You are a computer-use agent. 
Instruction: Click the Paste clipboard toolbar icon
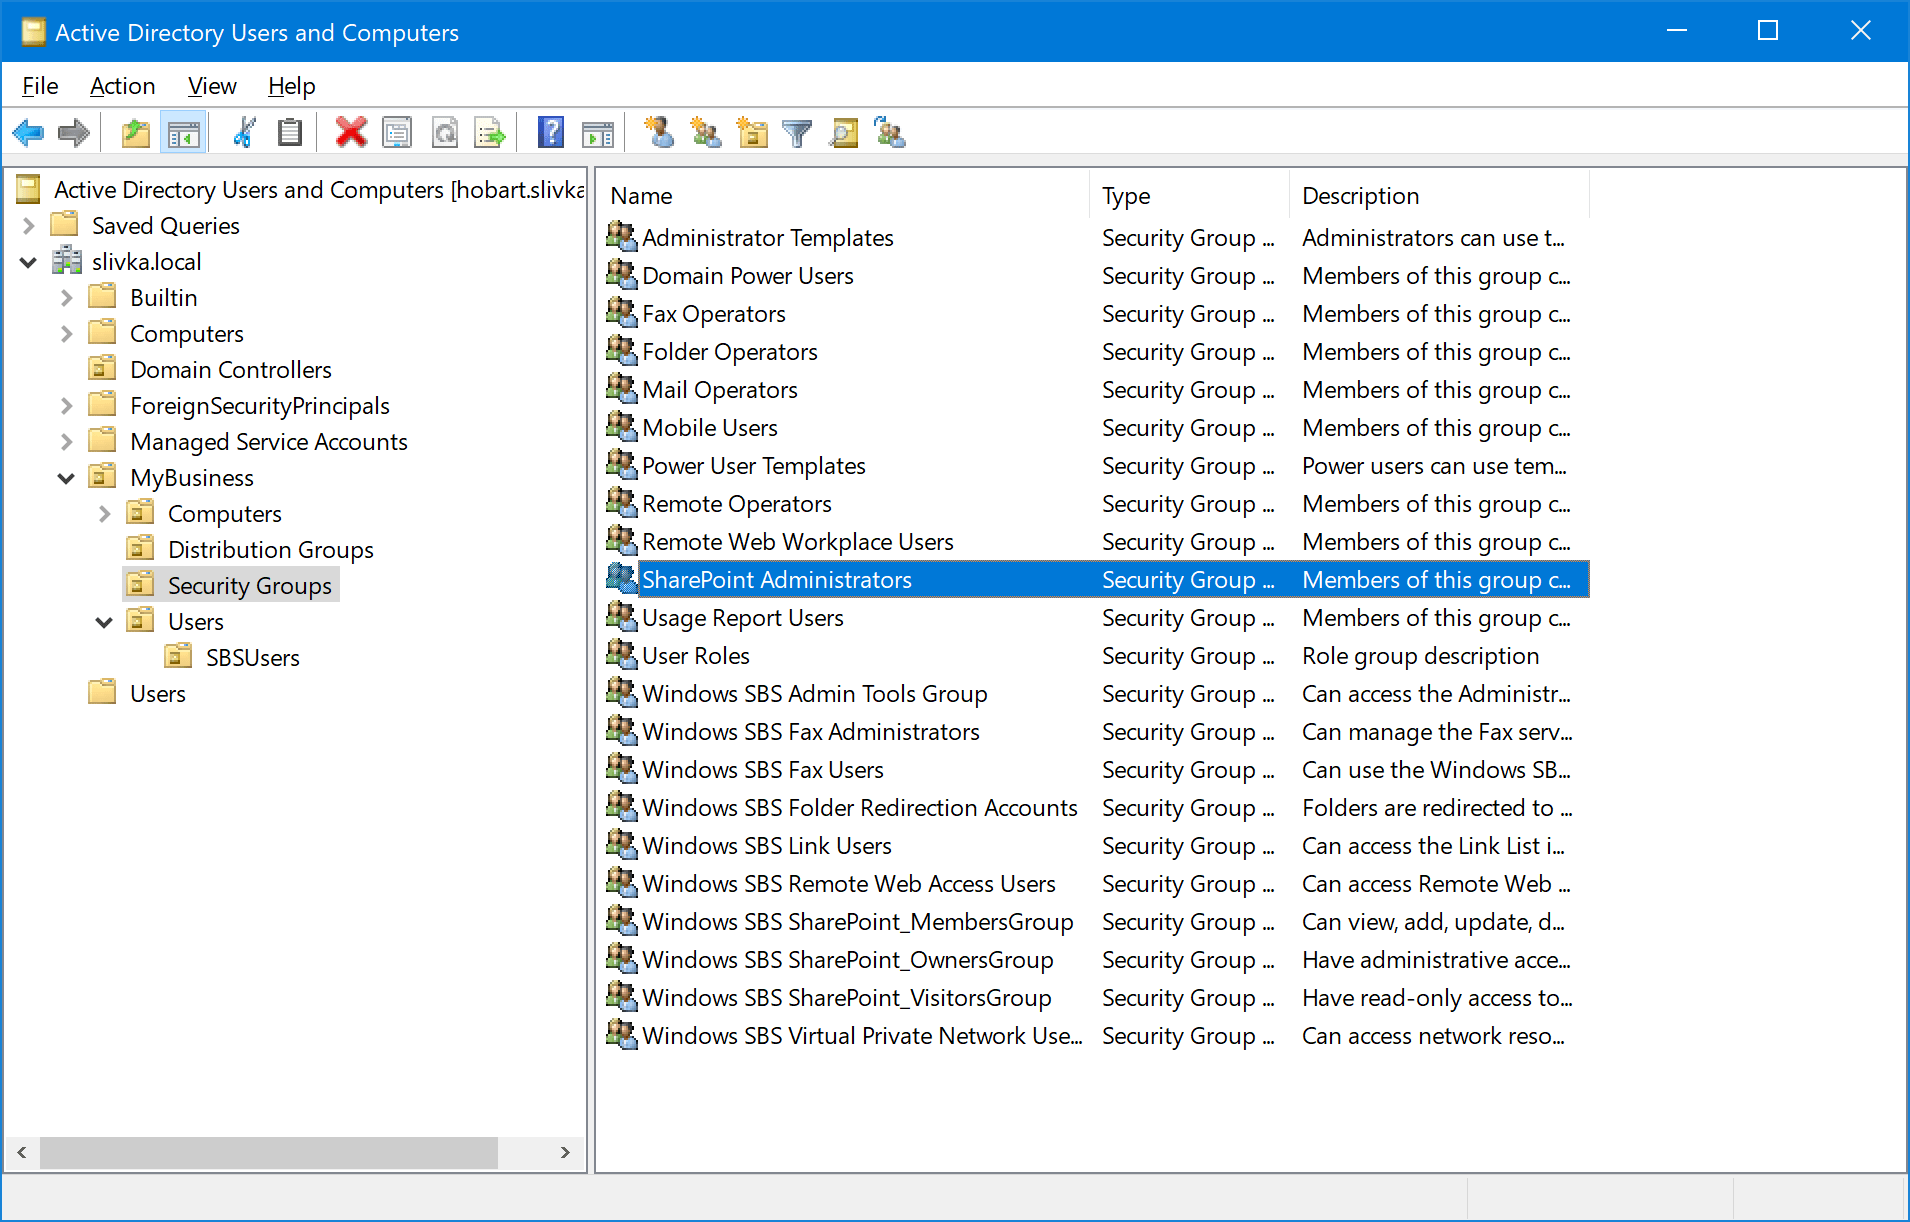coord(290,132)
